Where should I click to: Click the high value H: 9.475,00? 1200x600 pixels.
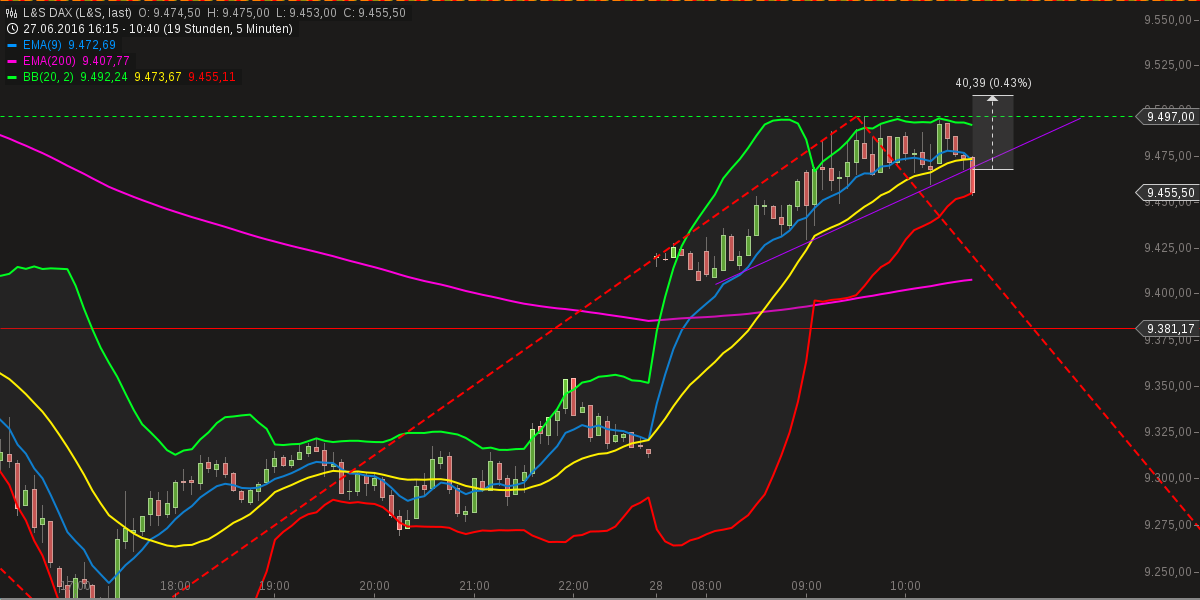point(238,13)
